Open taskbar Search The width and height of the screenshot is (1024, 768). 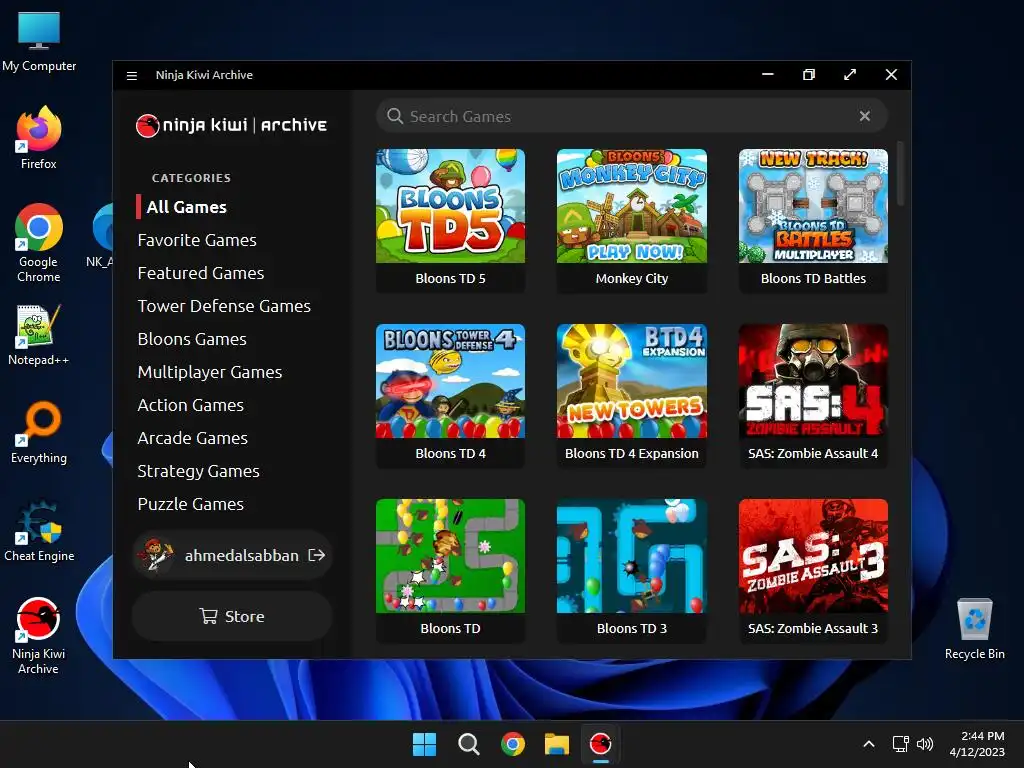click(468, 744)
